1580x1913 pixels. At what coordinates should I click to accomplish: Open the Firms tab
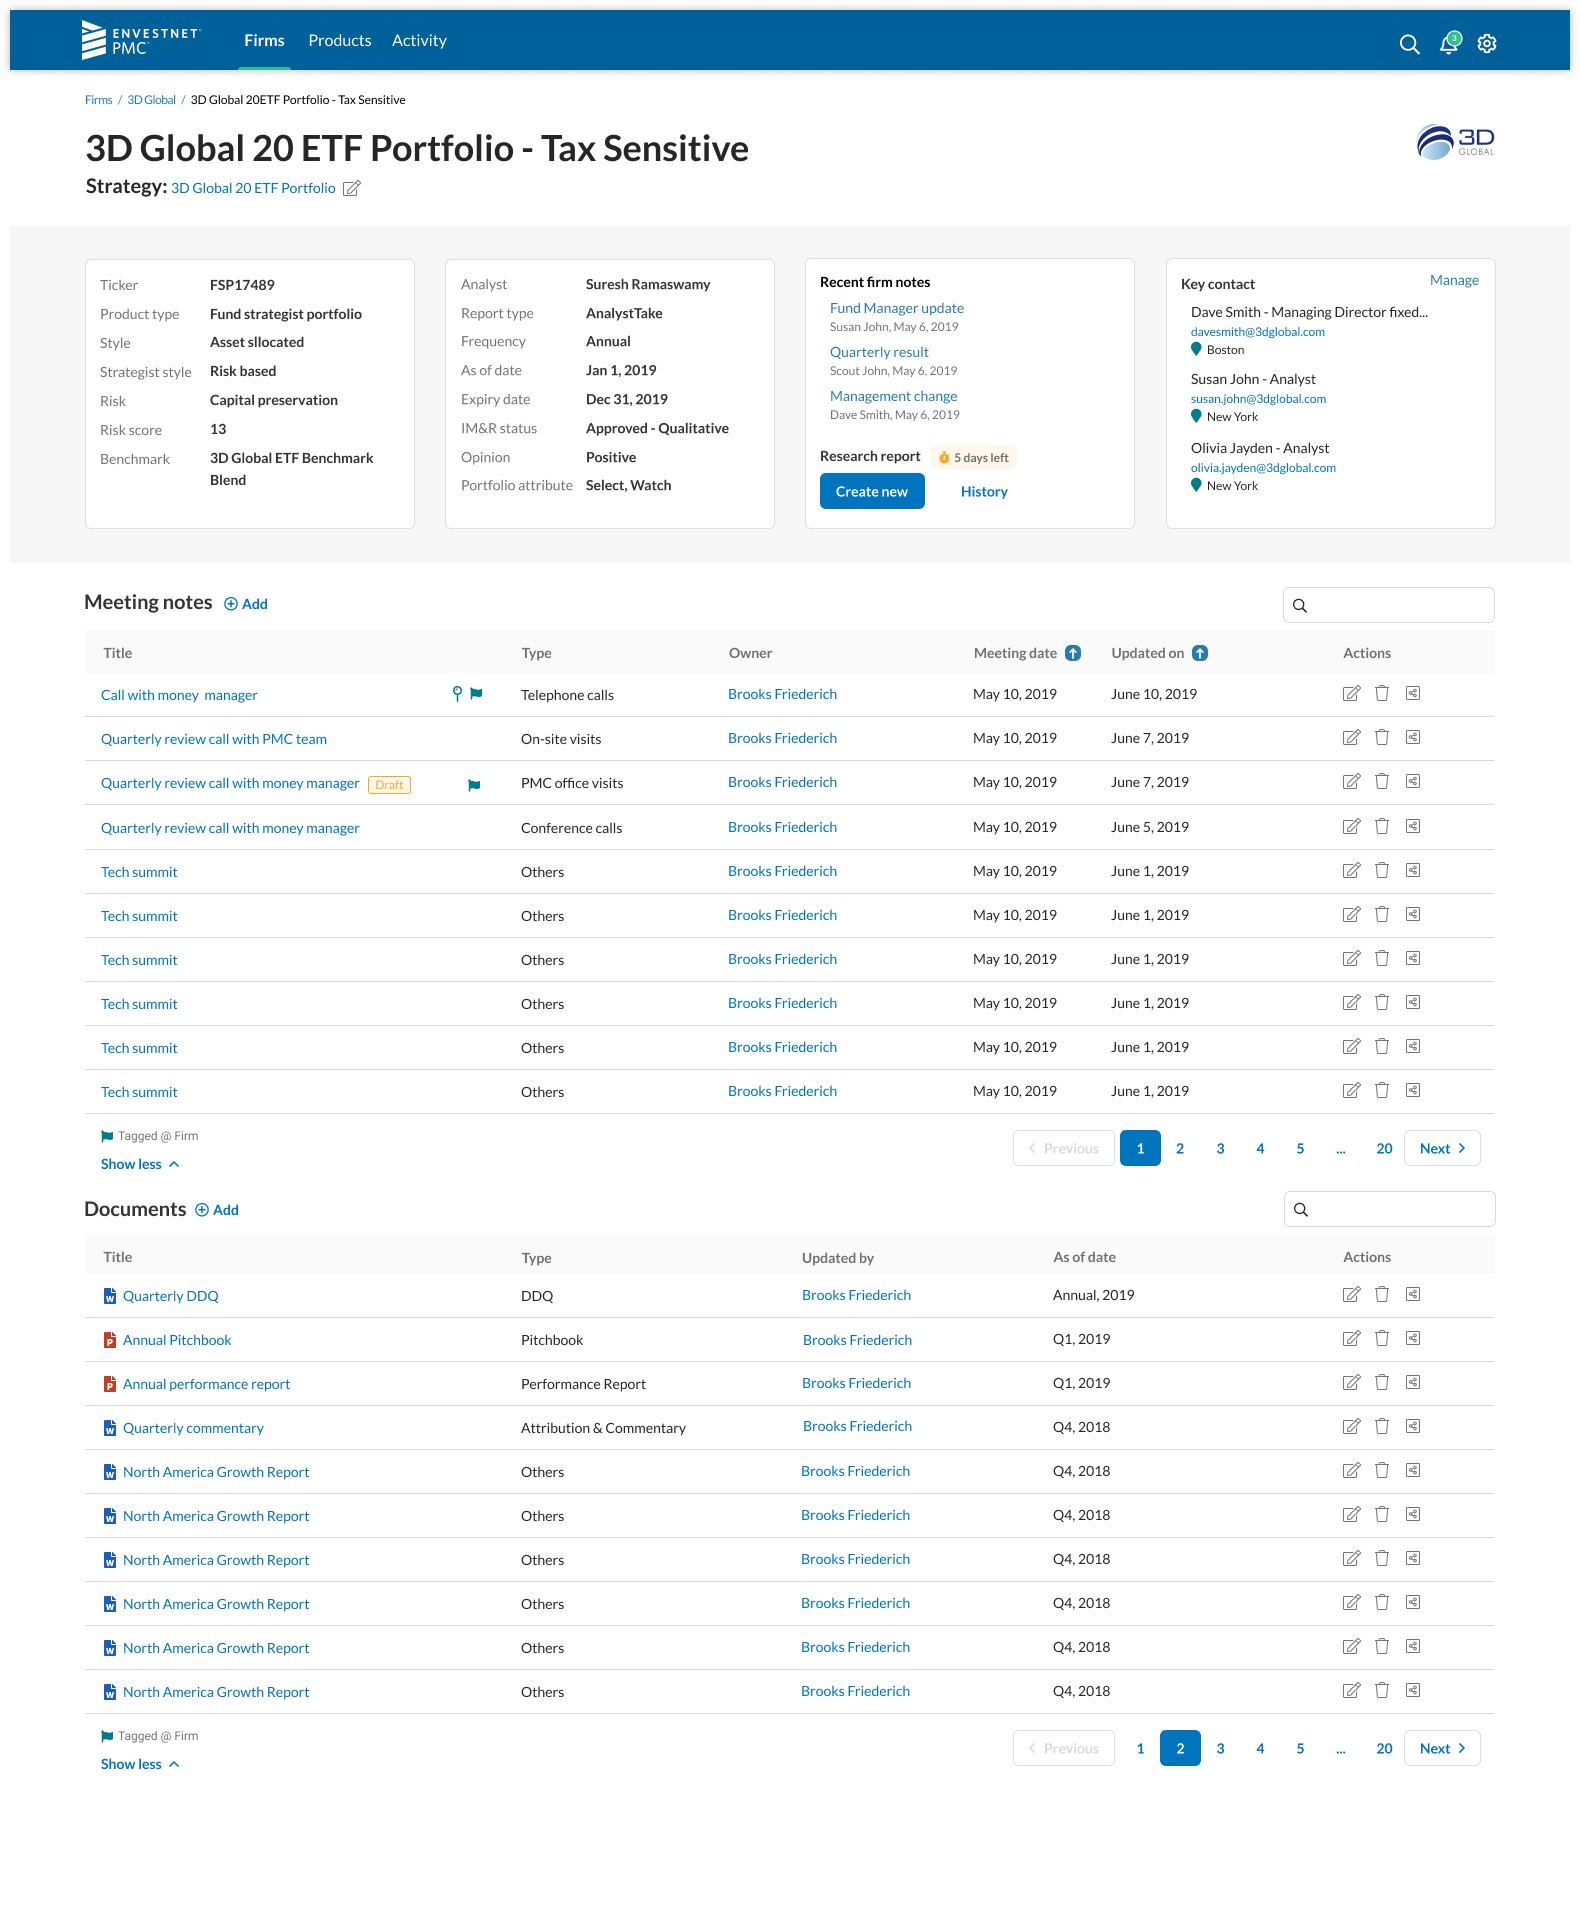click(264, 41)
